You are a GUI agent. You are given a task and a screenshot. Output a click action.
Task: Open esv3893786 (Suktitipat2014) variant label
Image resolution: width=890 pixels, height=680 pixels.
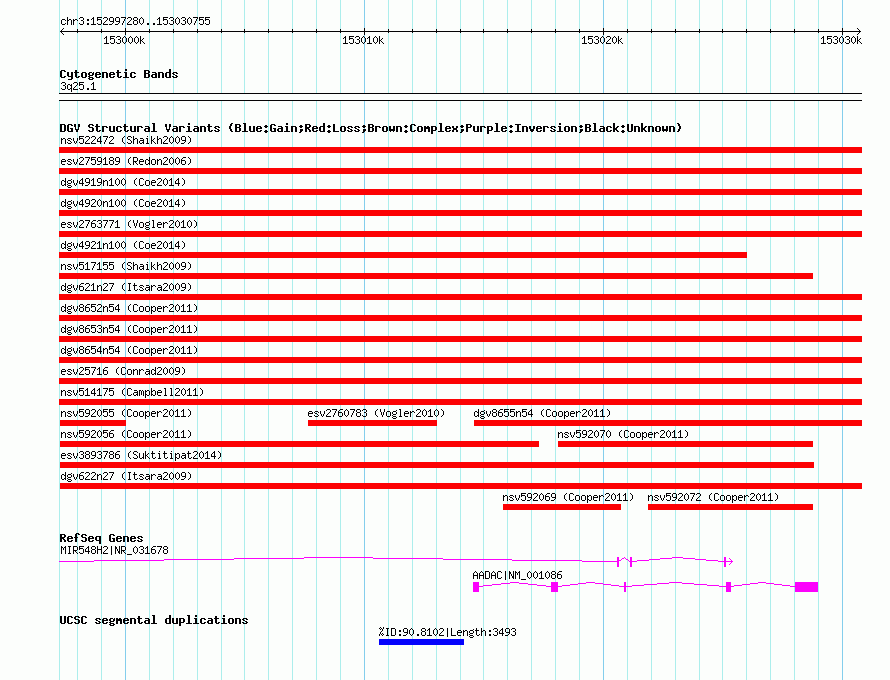[141, 455]
